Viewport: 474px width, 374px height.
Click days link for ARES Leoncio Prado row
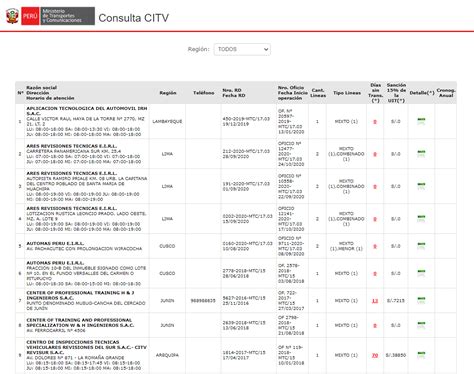pyautogui.click(x=375, y=219)
